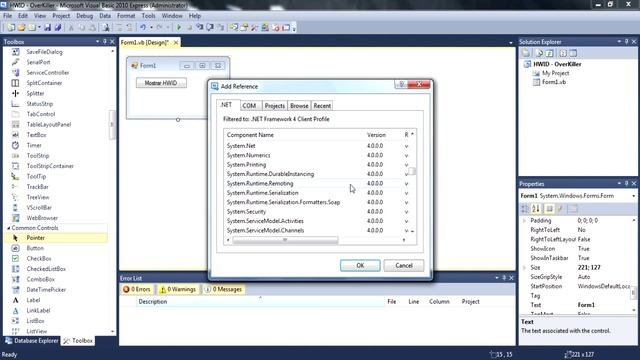Click the Save All toolbar icon

[58, 28]
